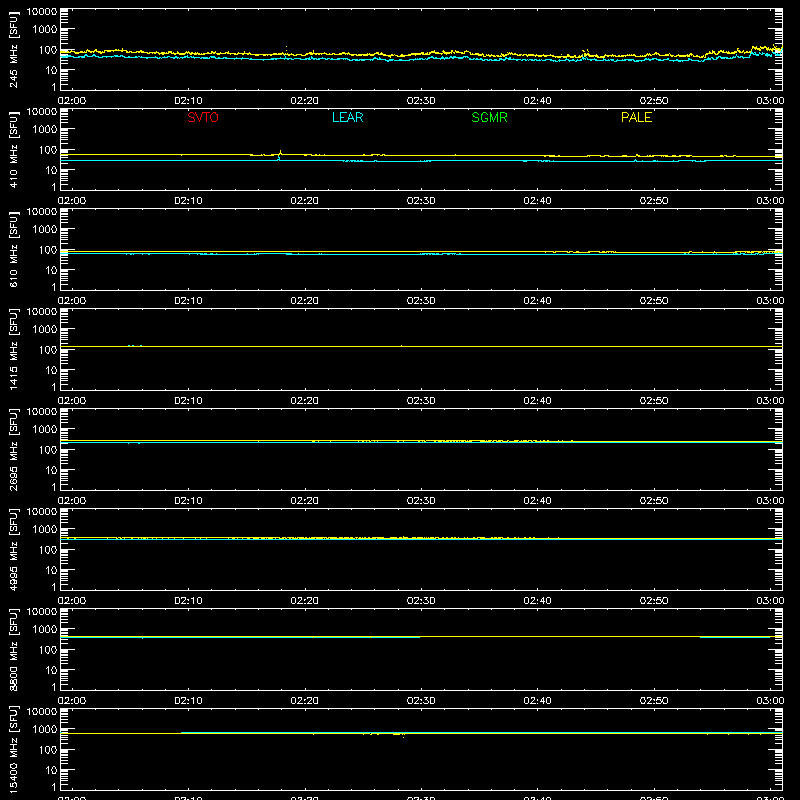Click 02:30 time label under 1415 MHz plot

coord(421,401)
